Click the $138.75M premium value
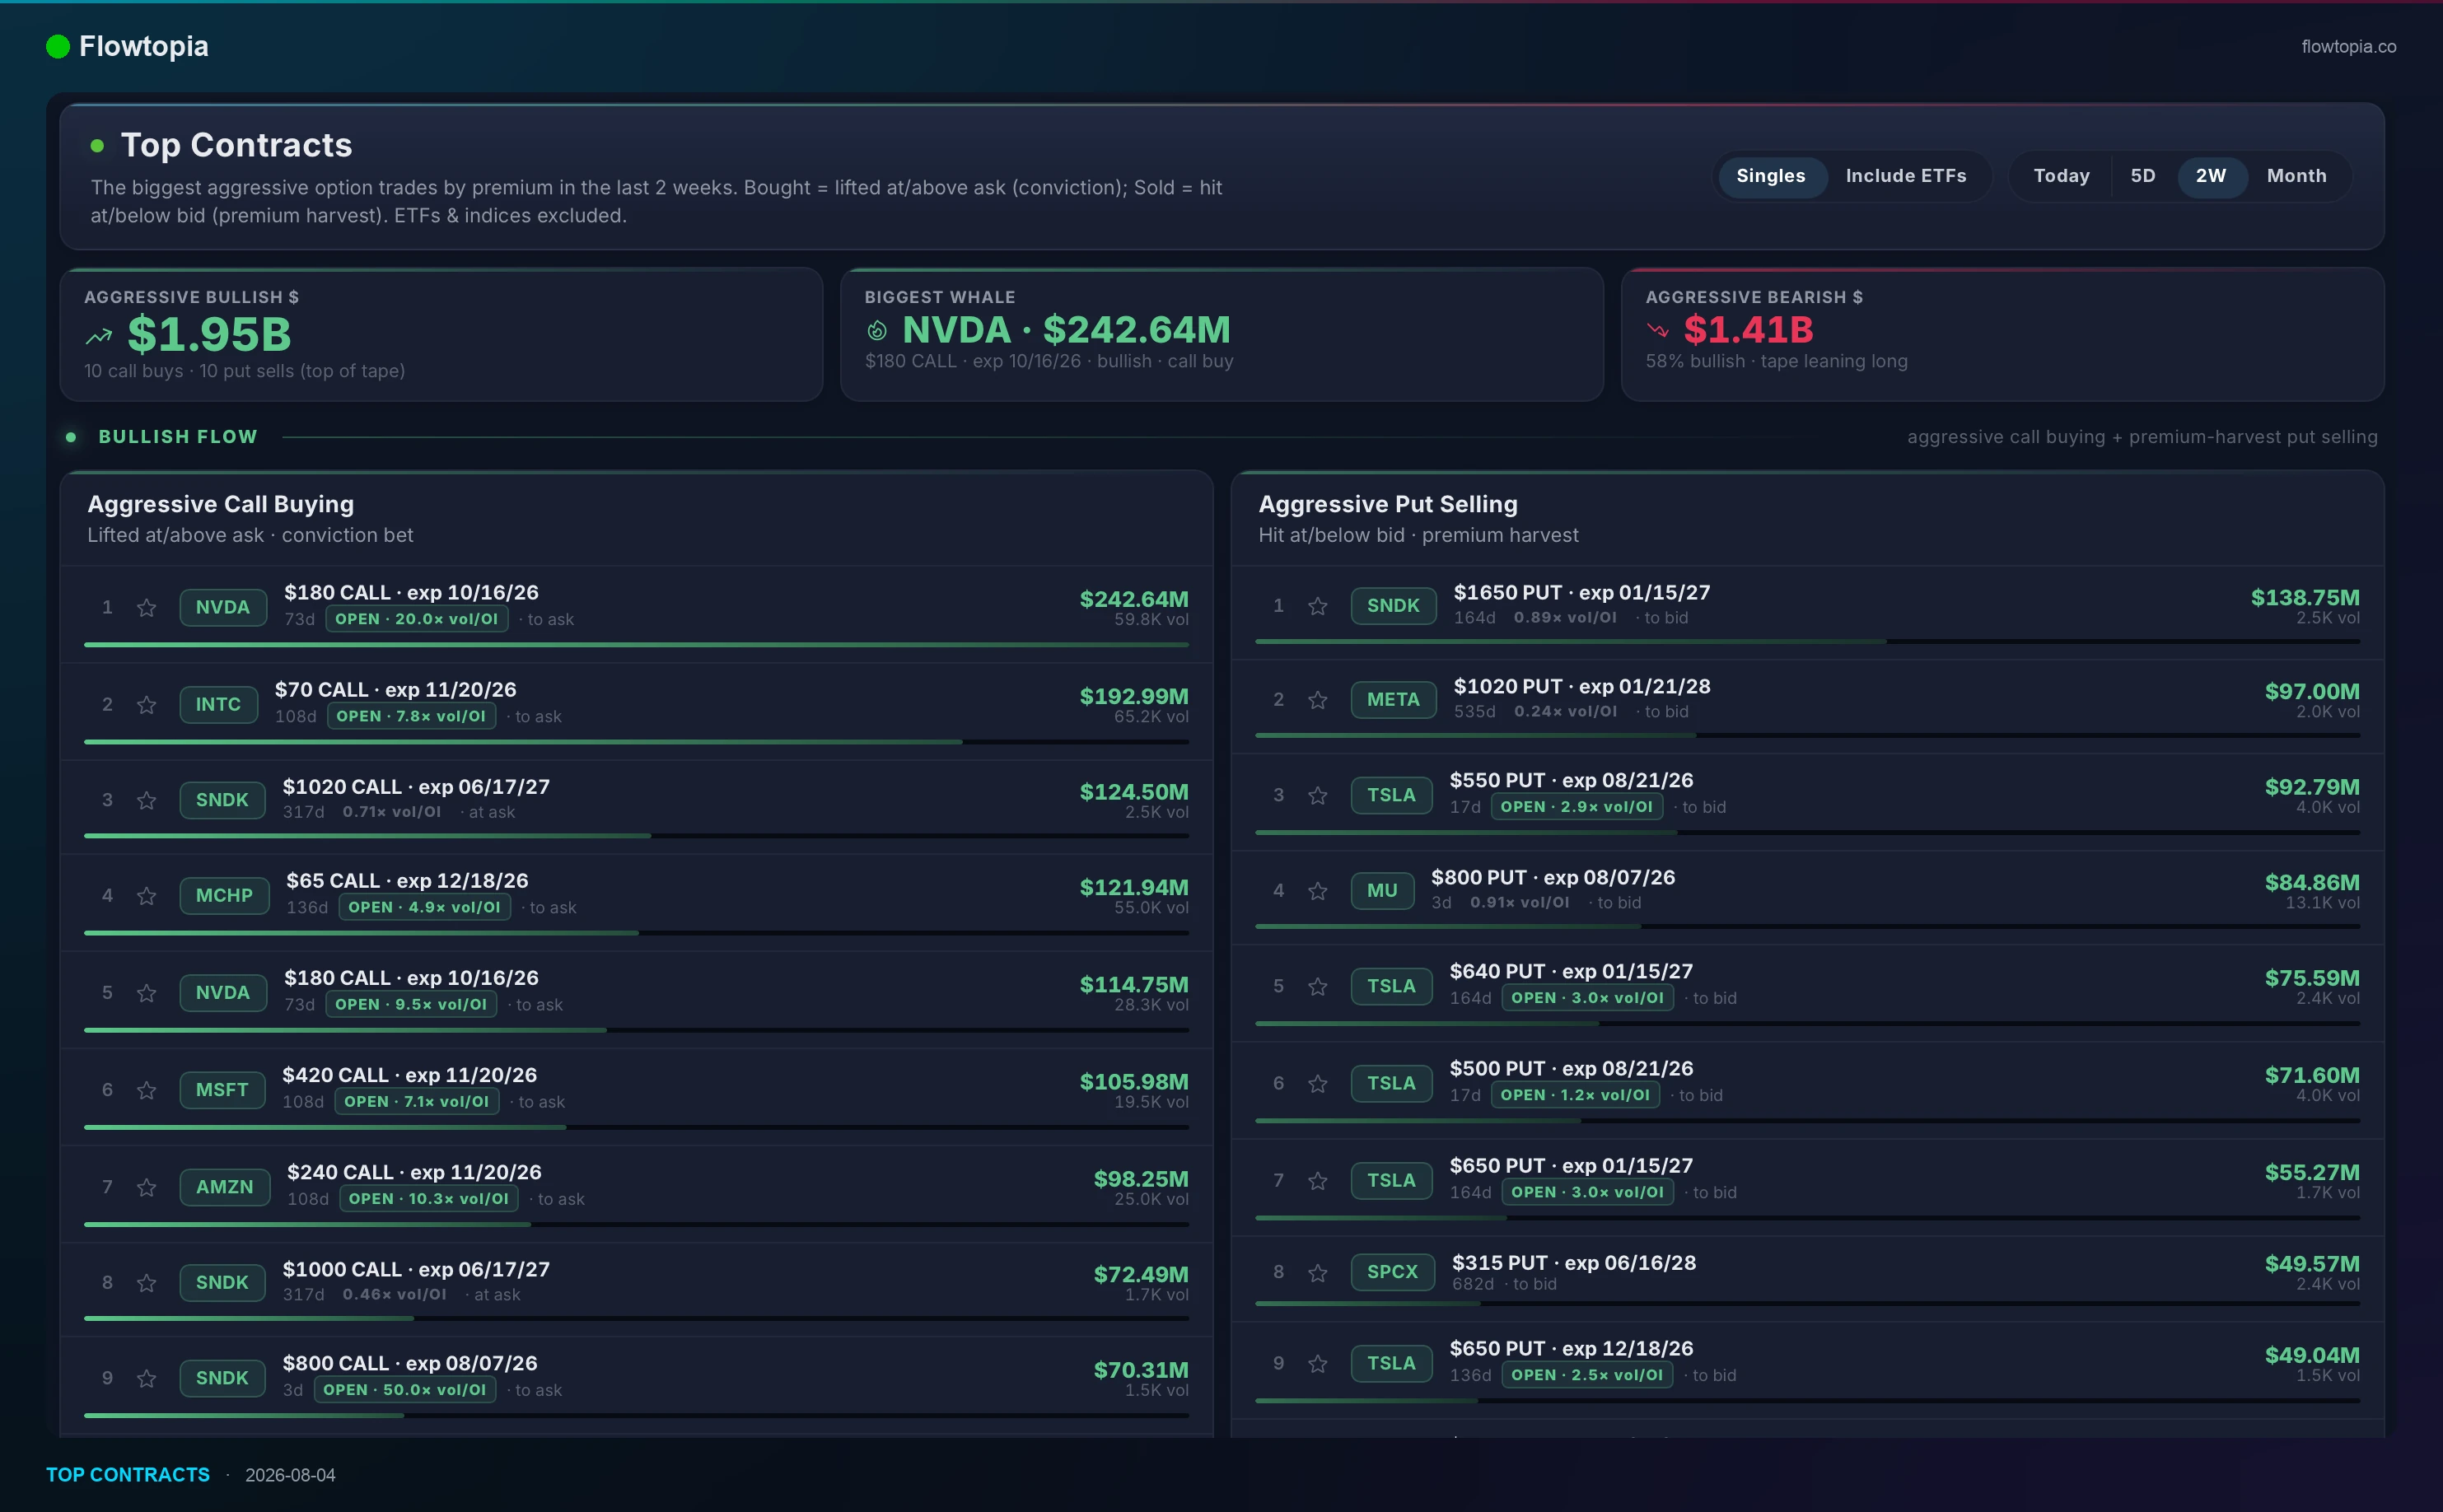2443x1512 pixels. pyautogui.click(x=2305, y=597)
